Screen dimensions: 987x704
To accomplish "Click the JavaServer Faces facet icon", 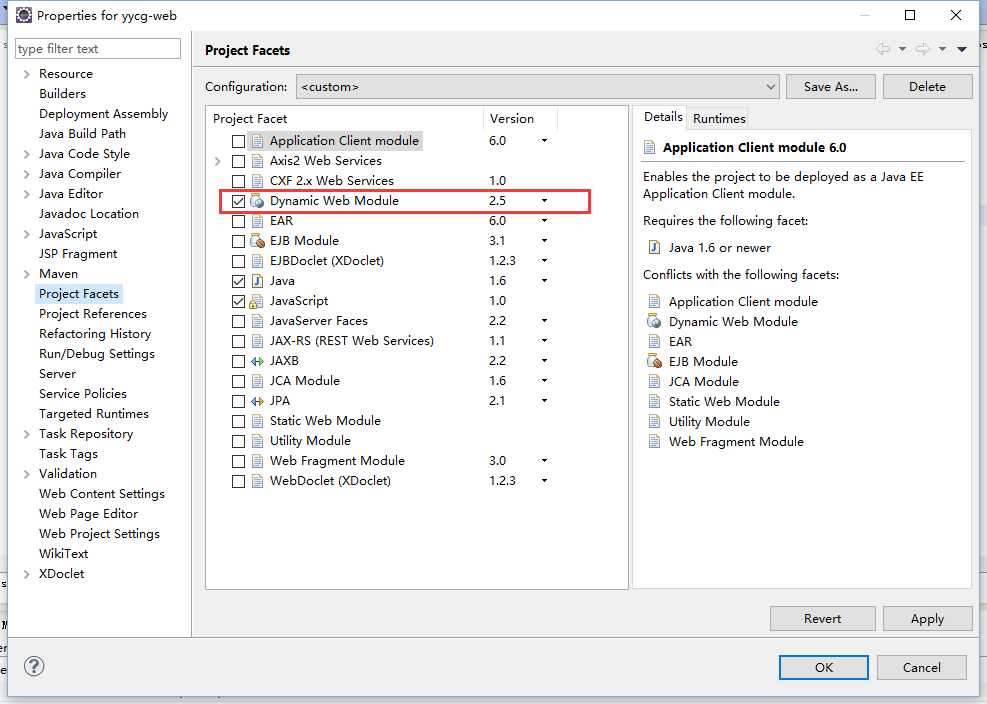I will pos(257,321).
